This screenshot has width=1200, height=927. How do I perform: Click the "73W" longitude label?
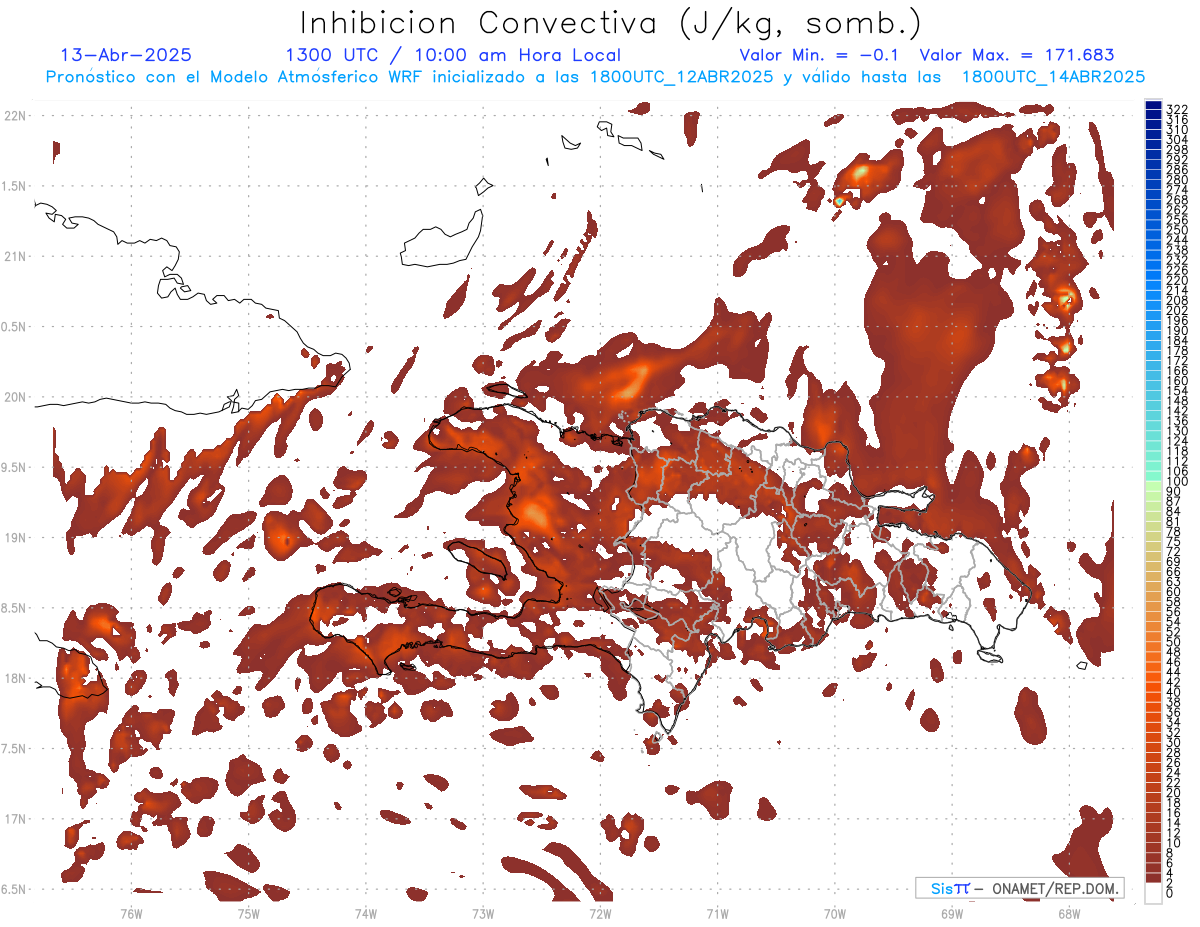(483, 913)
